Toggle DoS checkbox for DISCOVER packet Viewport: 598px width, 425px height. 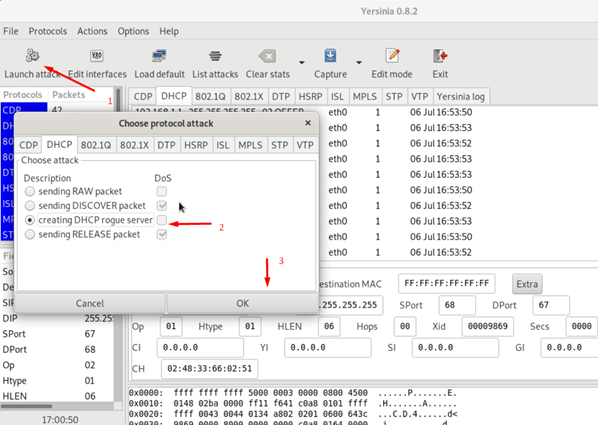point(162,206)
